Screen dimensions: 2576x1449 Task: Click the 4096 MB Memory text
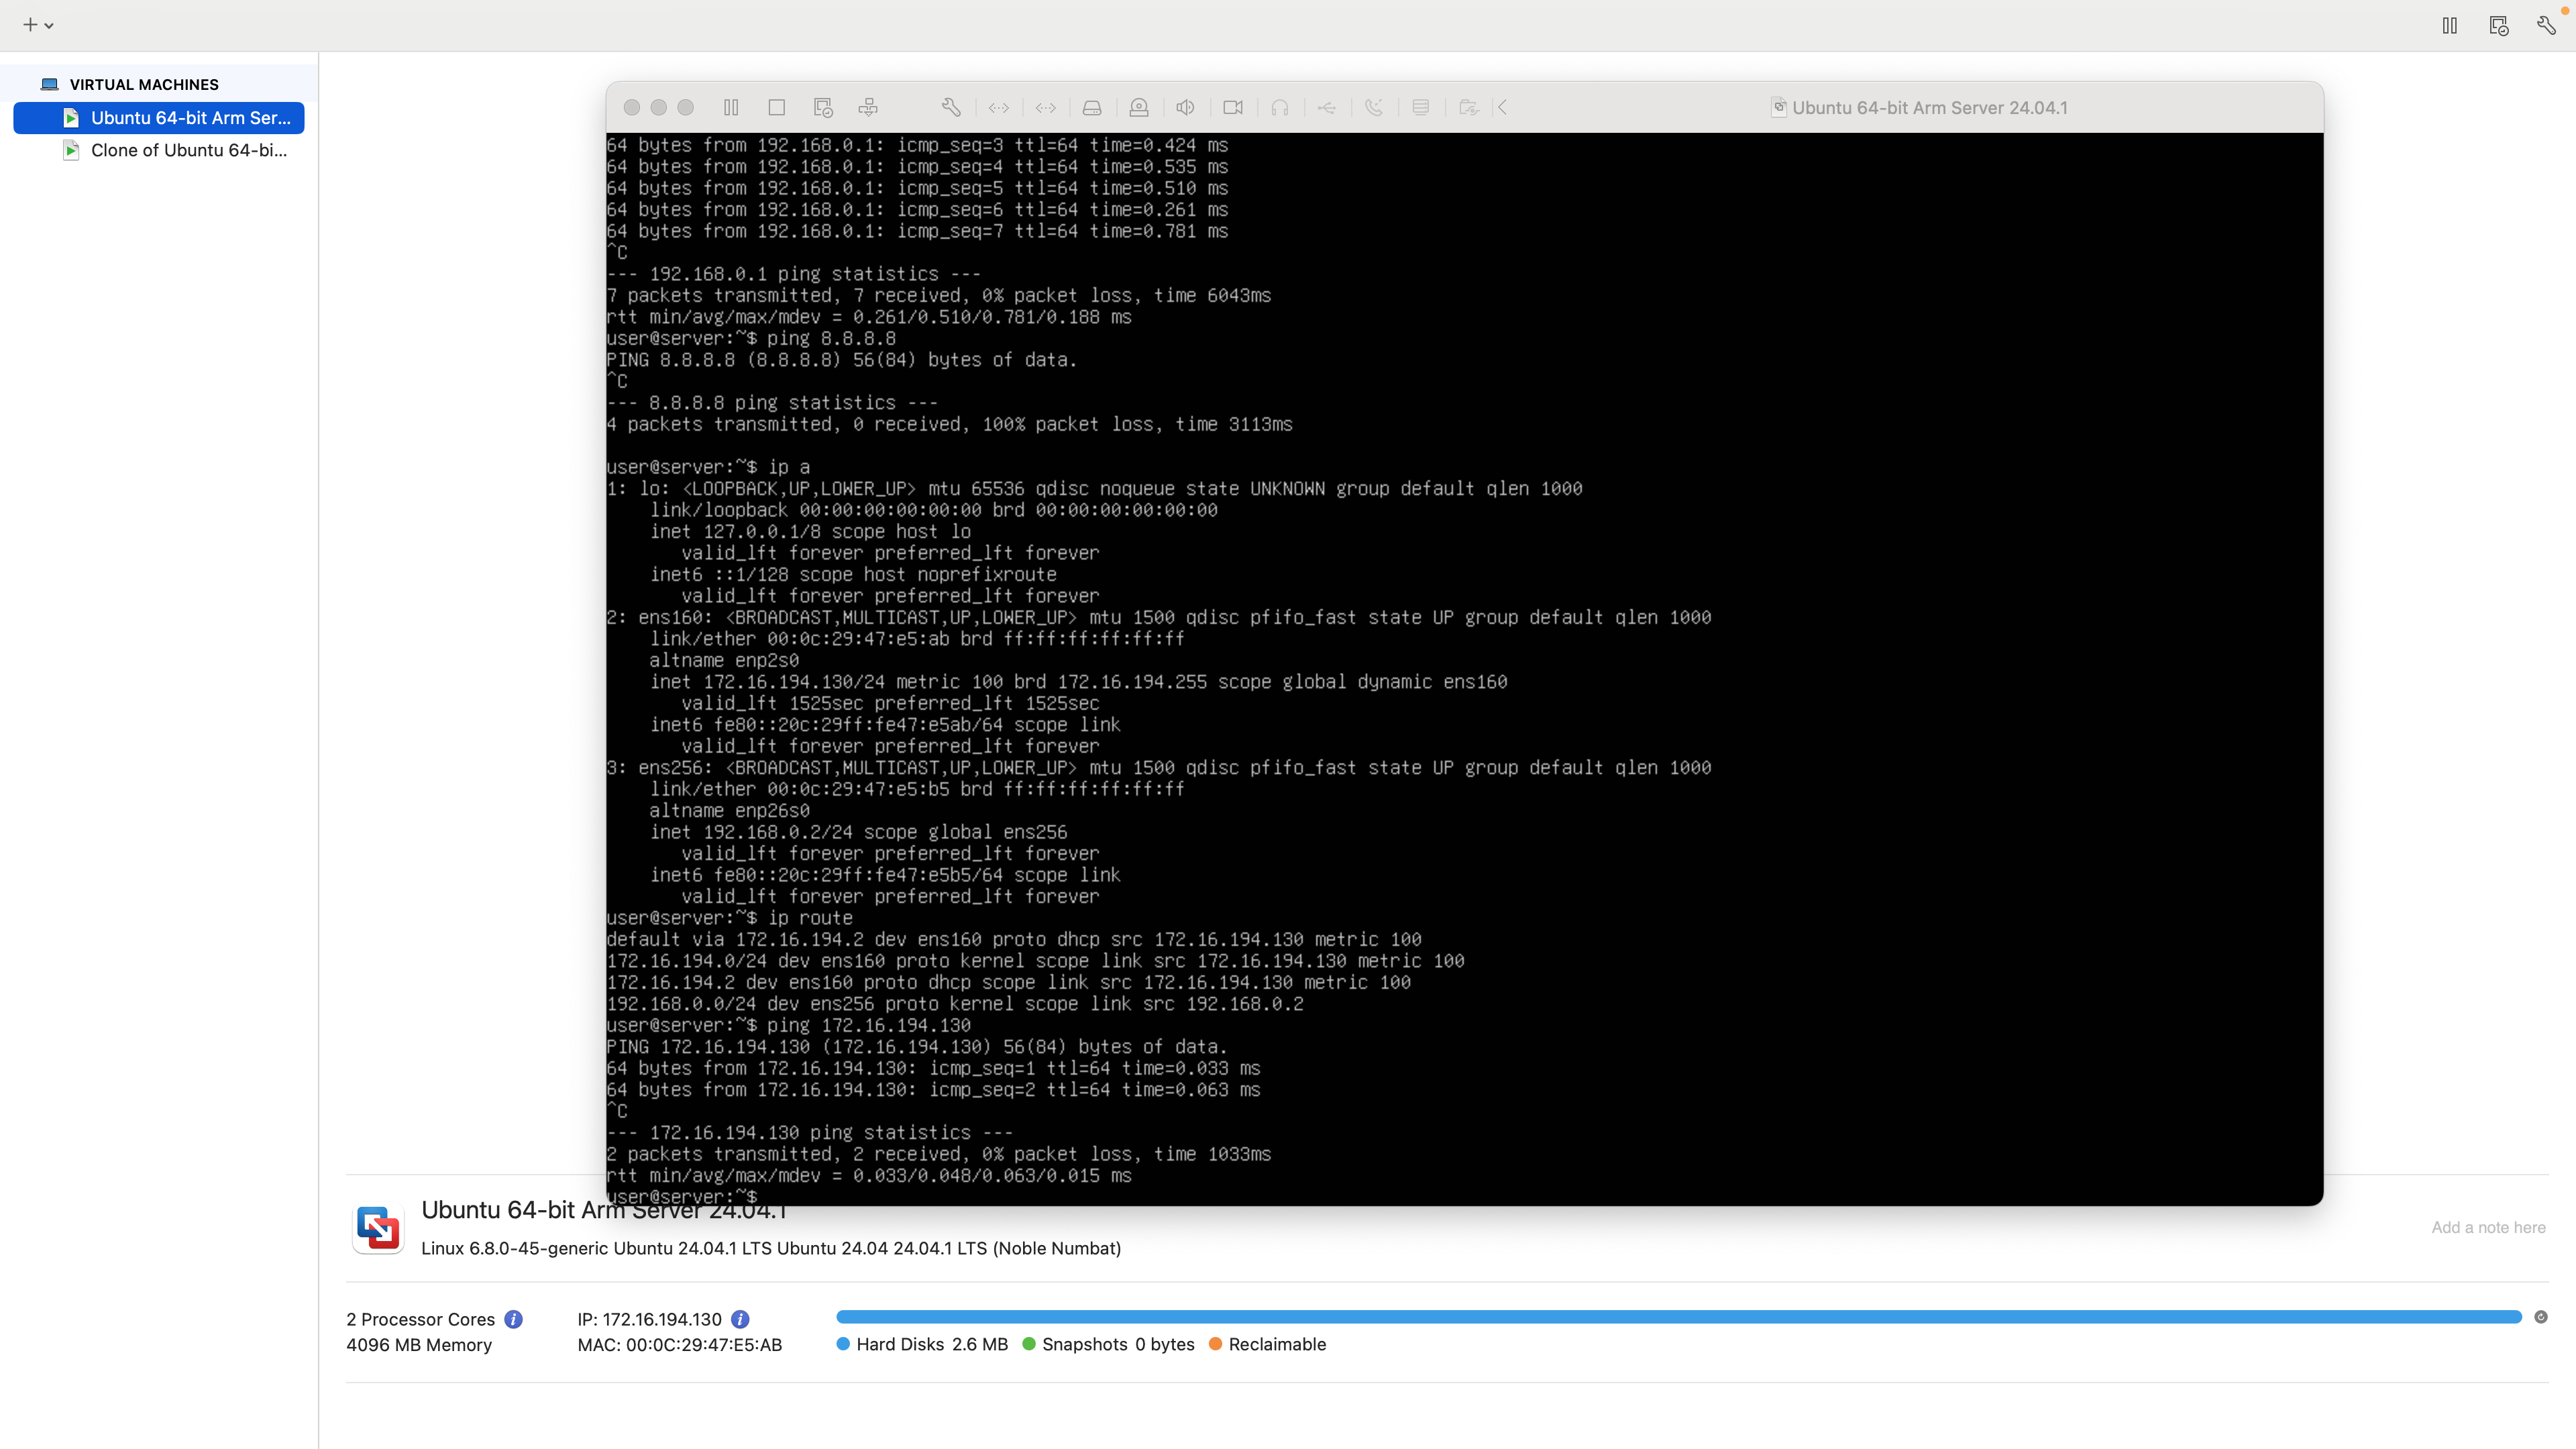pyautogui.click(x=419, y=1345)
